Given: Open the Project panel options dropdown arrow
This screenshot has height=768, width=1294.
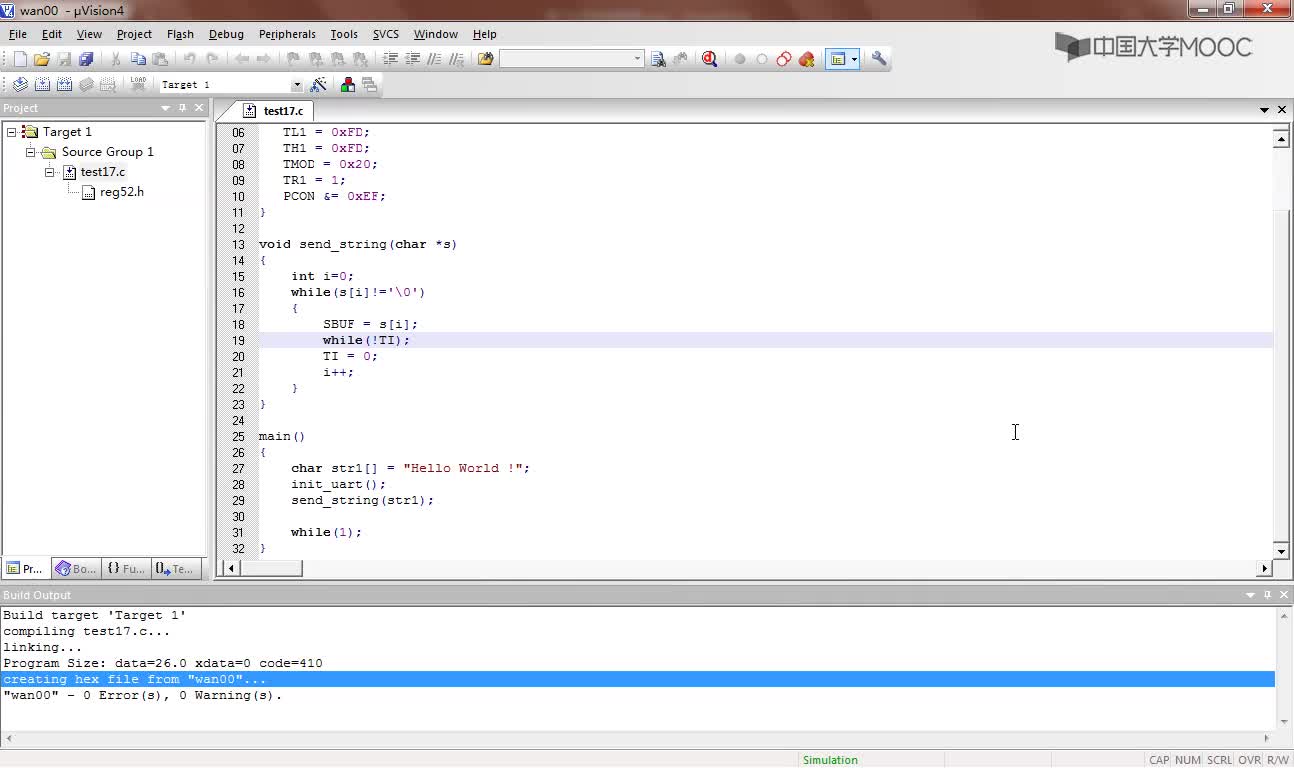Looking at the screenshot, I should click(166, 108).
